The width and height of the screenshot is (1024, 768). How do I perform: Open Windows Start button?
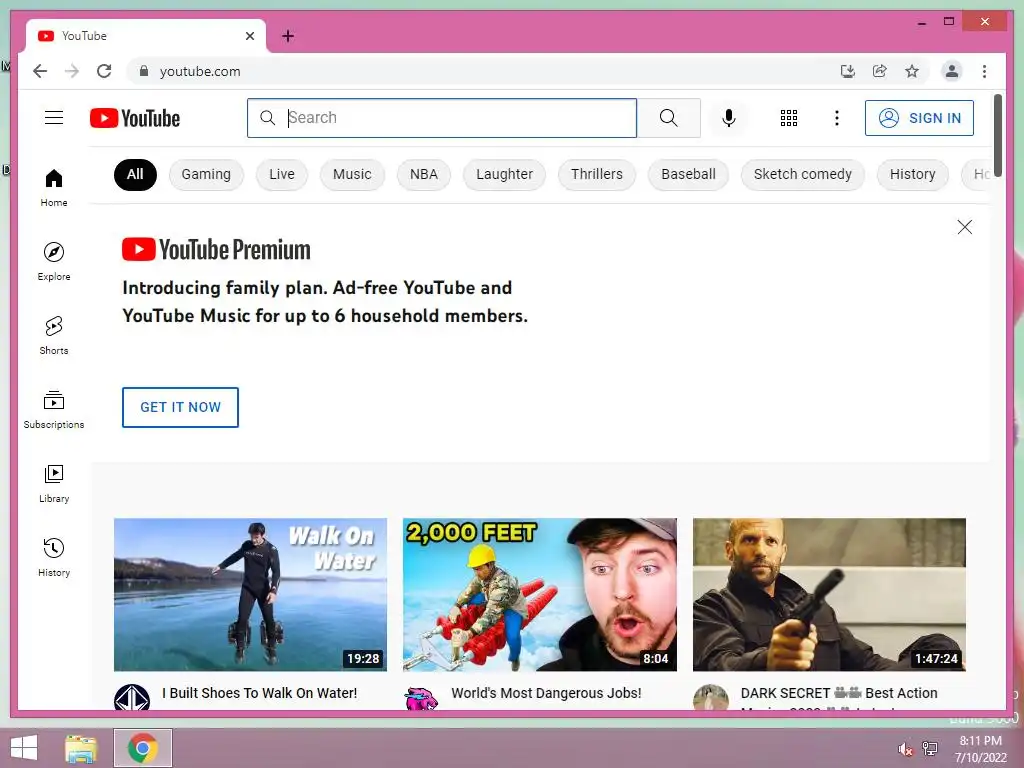[24, 748]
